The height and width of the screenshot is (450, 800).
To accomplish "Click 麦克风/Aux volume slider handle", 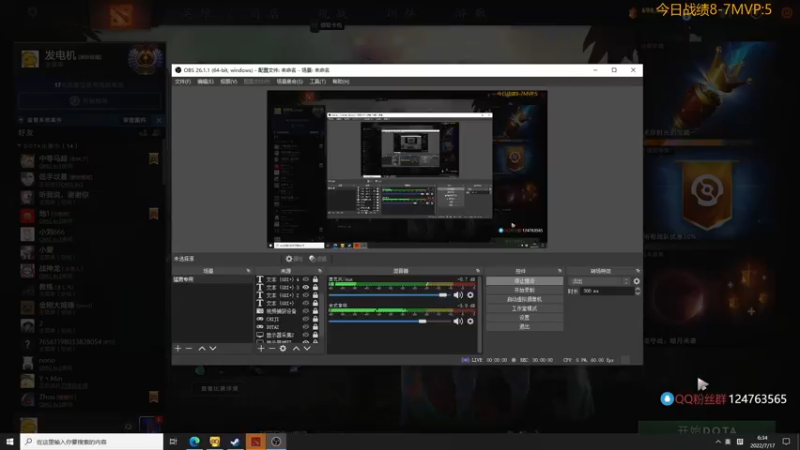I will point(443,295).
